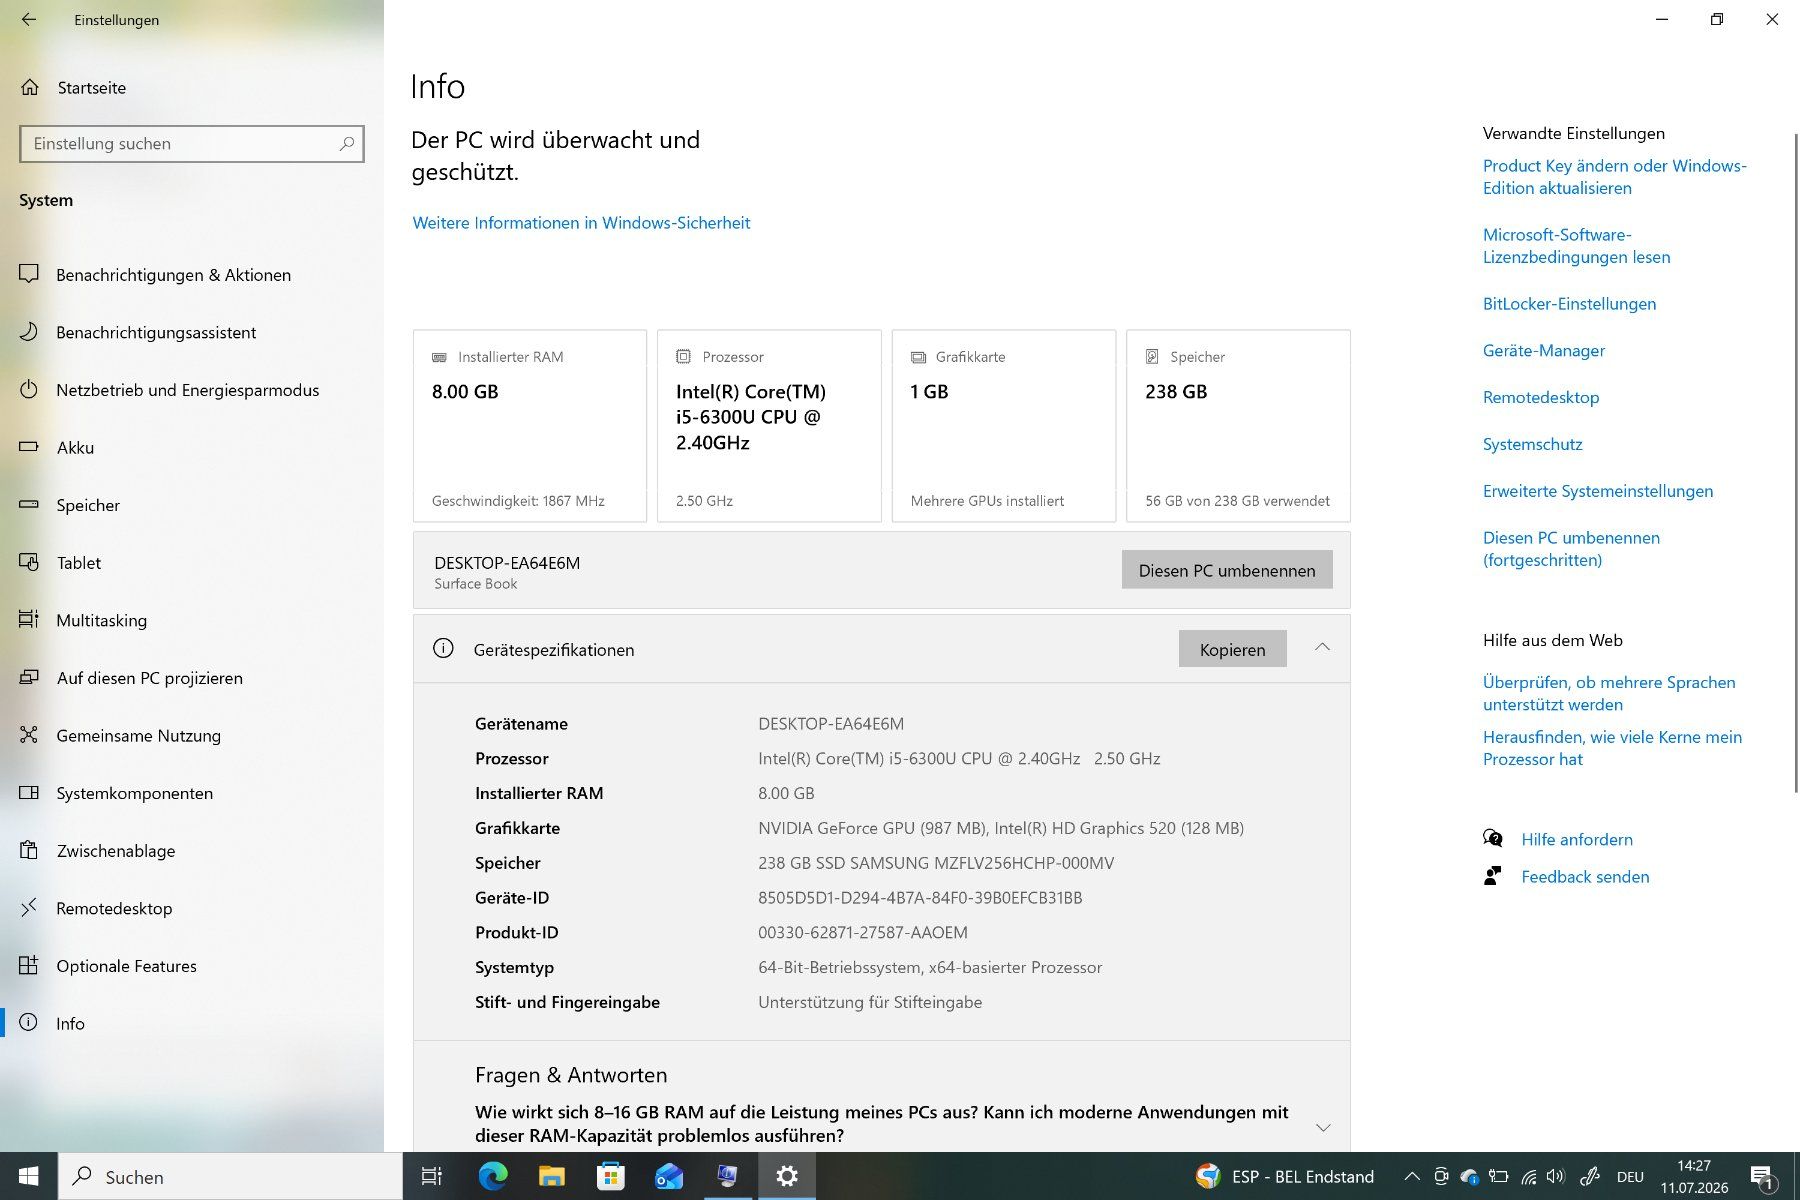Open Überprüfen, ob mehrere Sprachen link

[x=1608, y=693]
